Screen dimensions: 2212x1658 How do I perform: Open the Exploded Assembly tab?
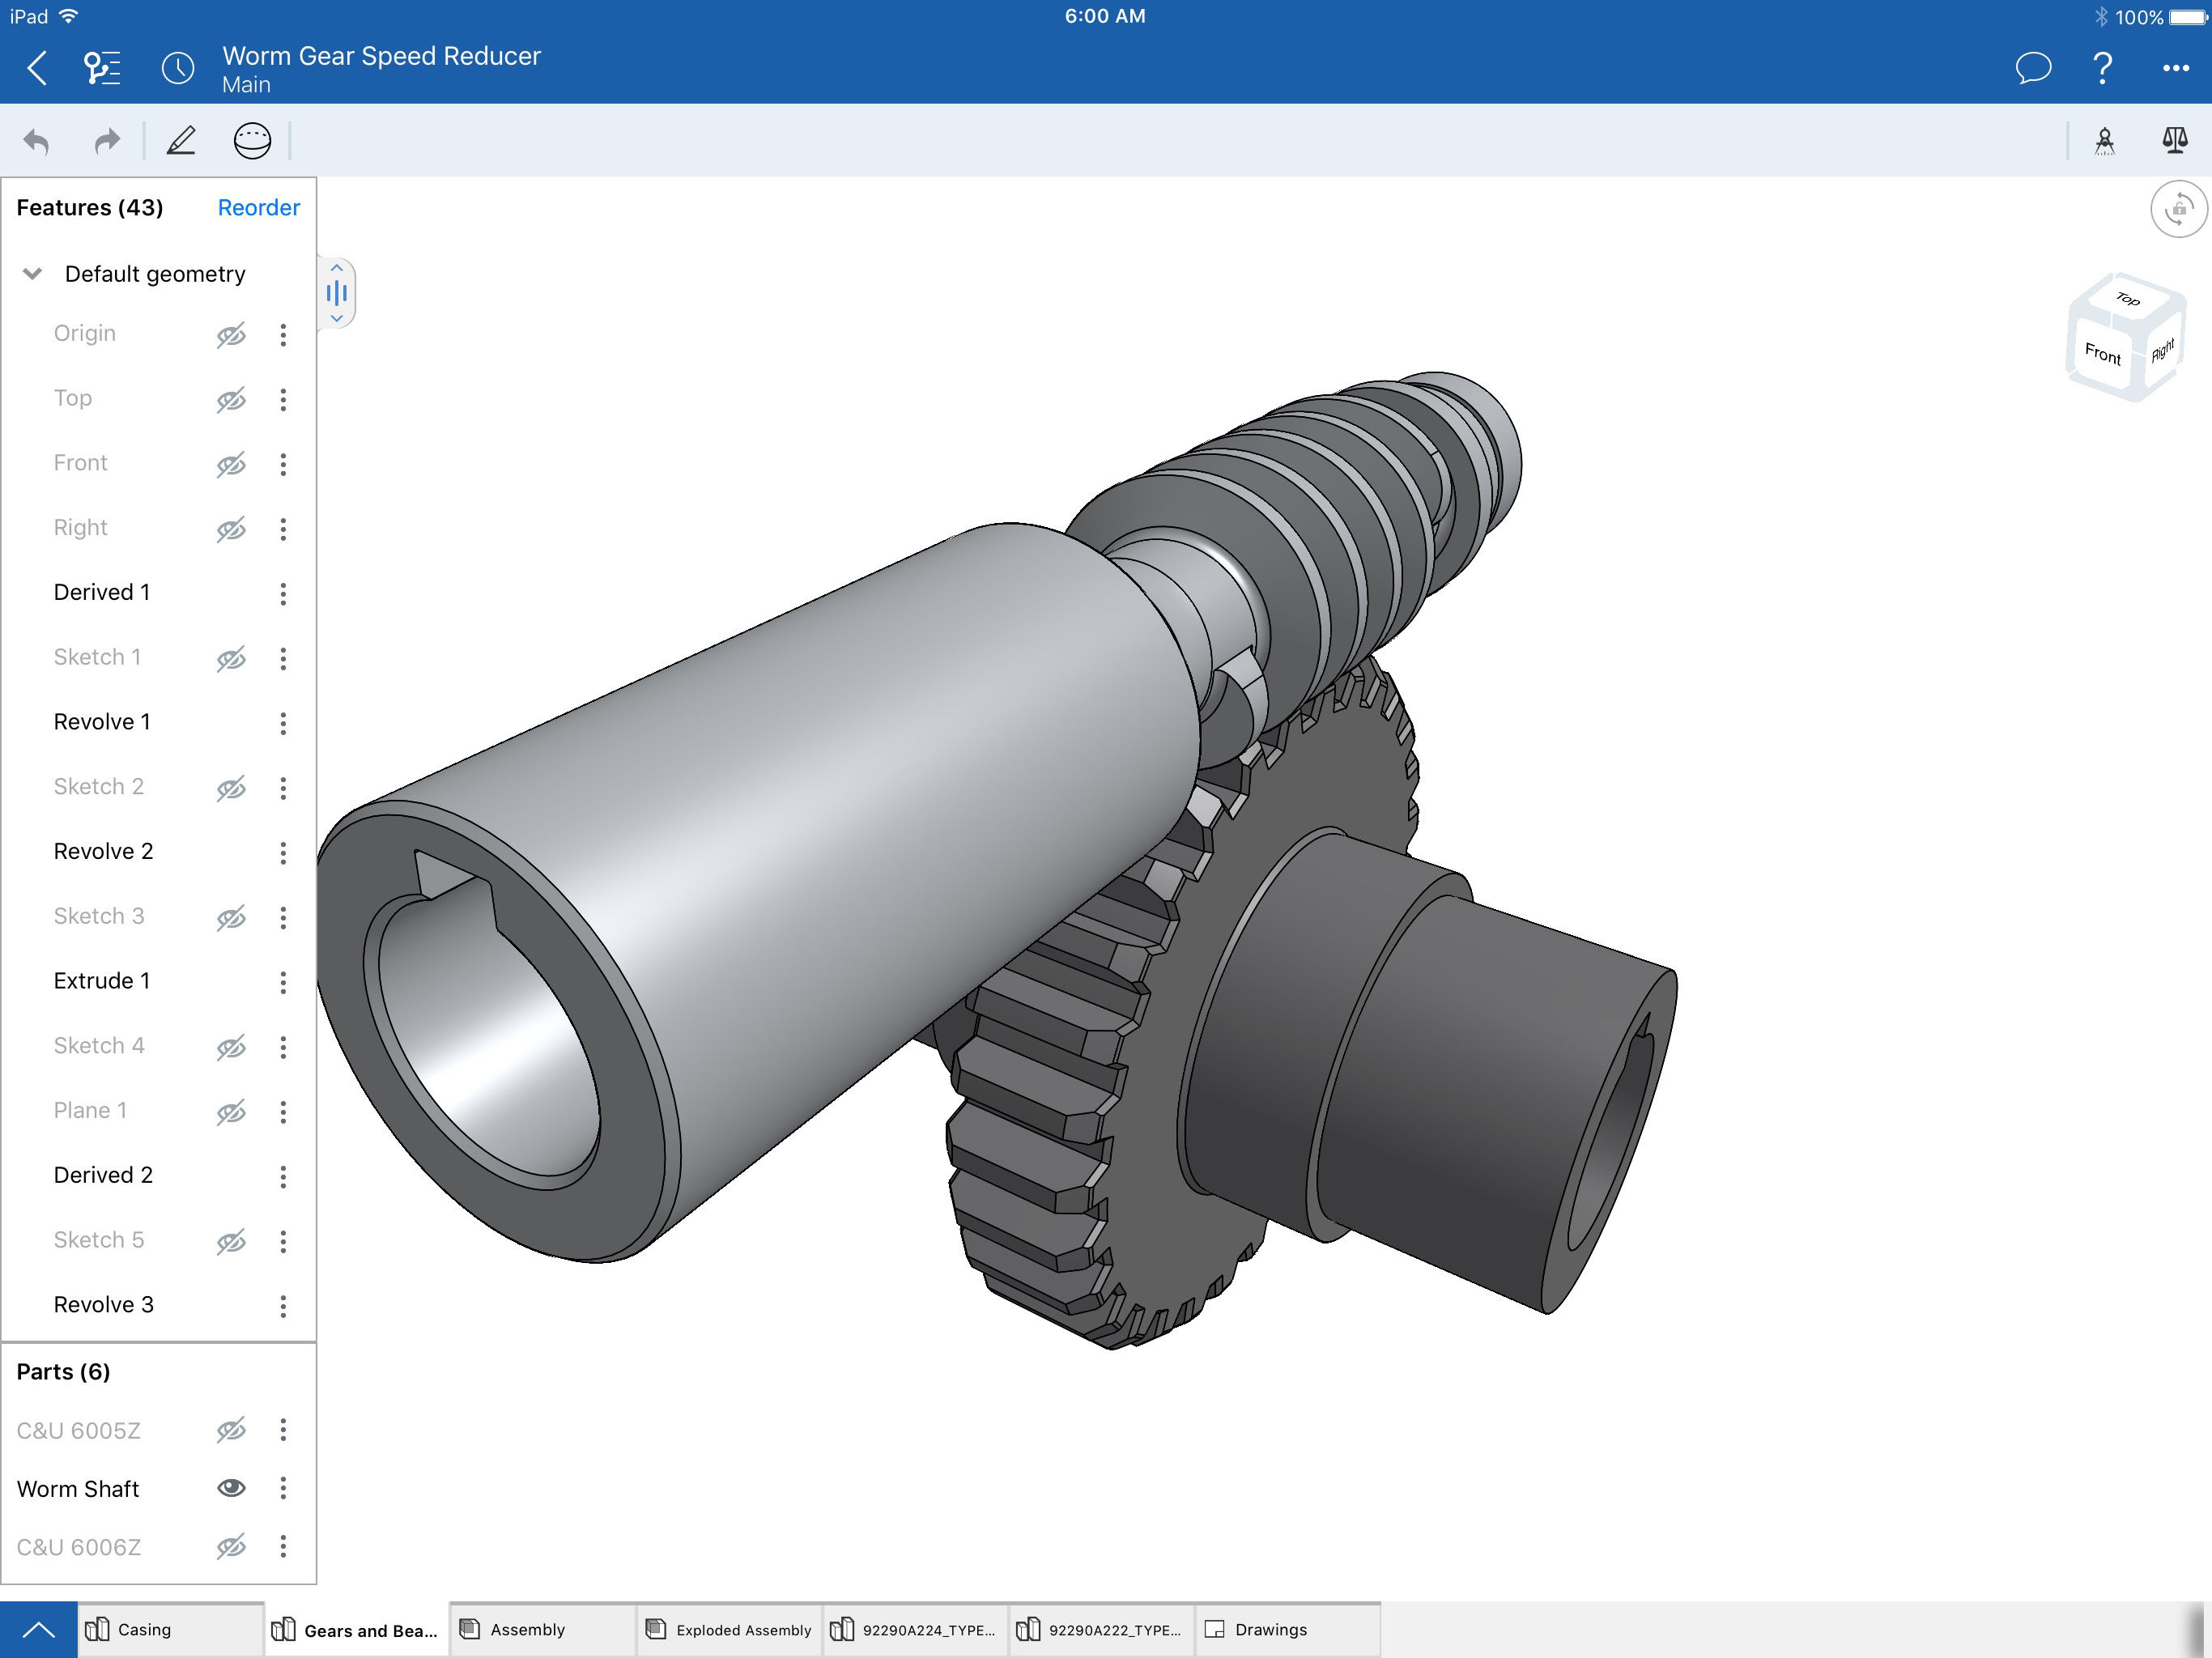pos(729,1630)
